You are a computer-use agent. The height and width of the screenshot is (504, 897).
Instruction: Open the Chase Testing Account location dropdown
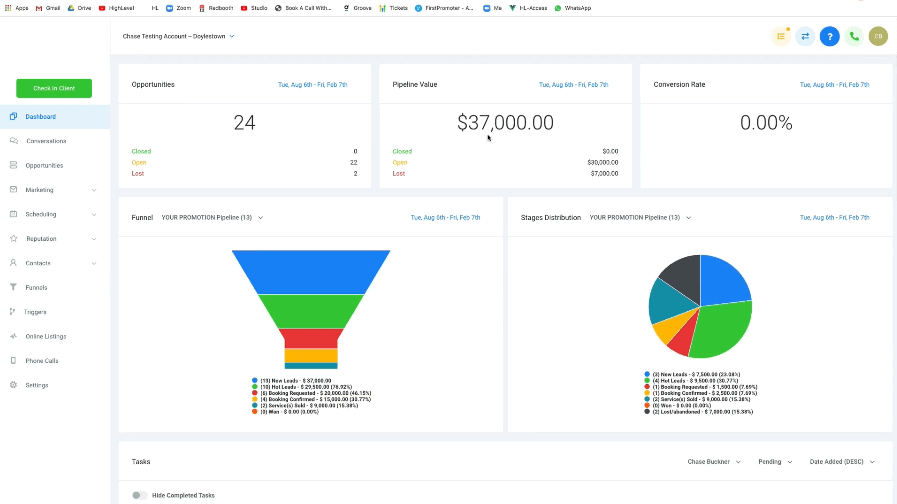(x=176, y=36)
